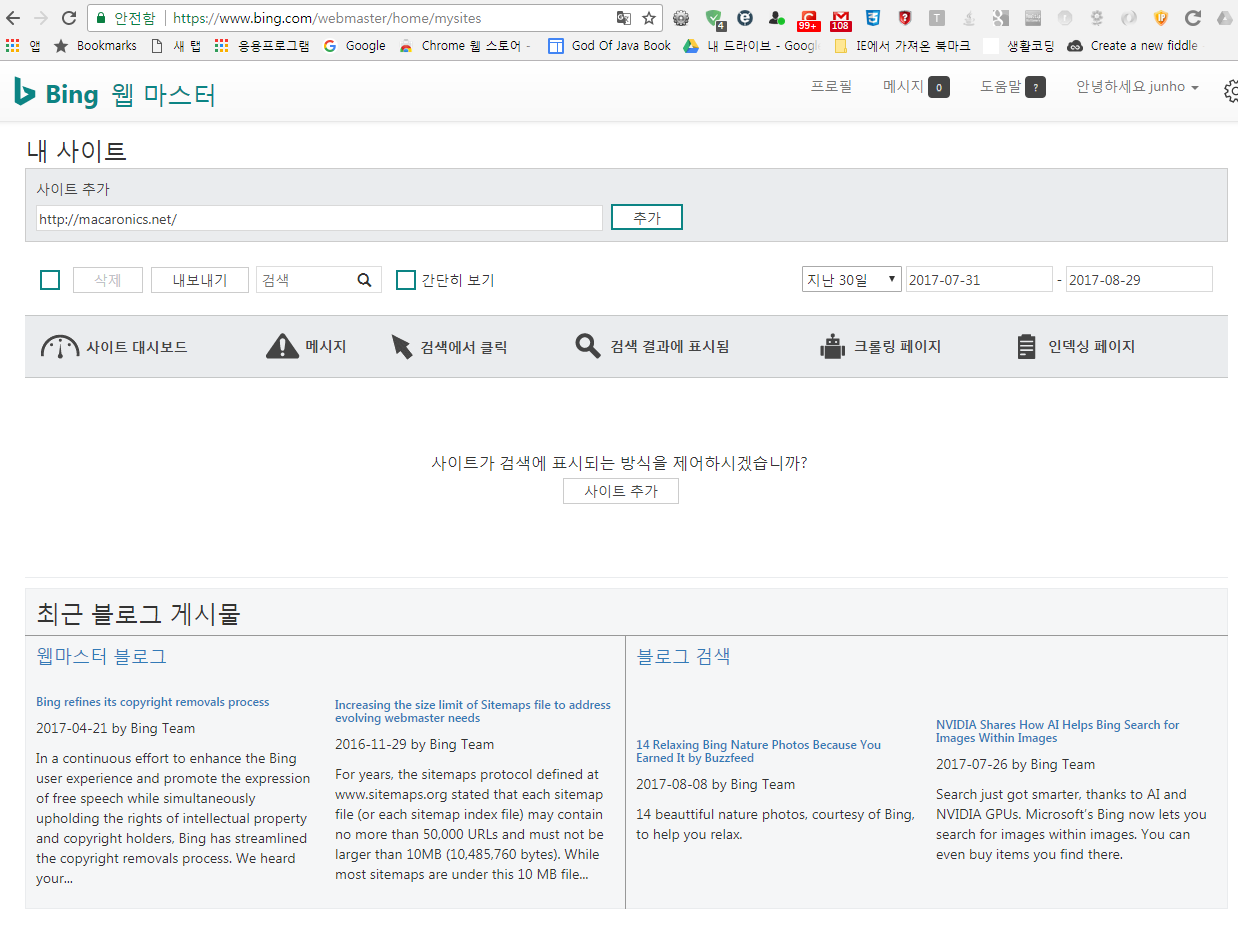Open the settings gear in page header
This screenshot has width=1238, height=933.
pyautogui.click(x=1231, y=91)
